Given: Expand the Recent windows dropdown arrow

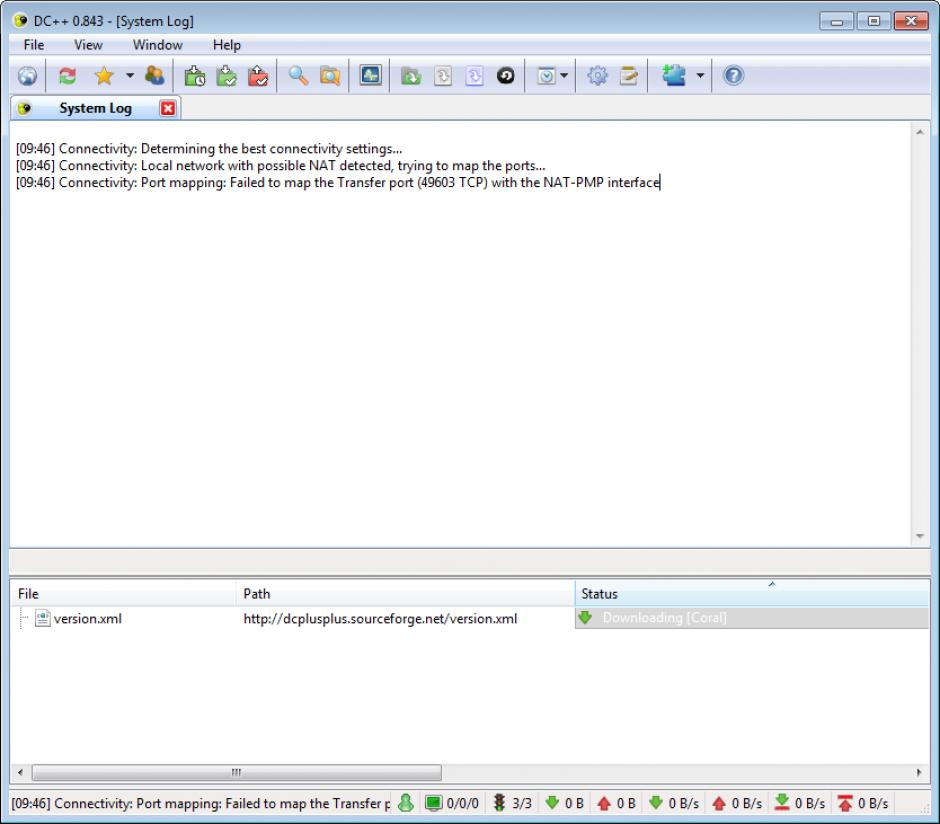Looking at the screenshot, I should tap(564, 76).
